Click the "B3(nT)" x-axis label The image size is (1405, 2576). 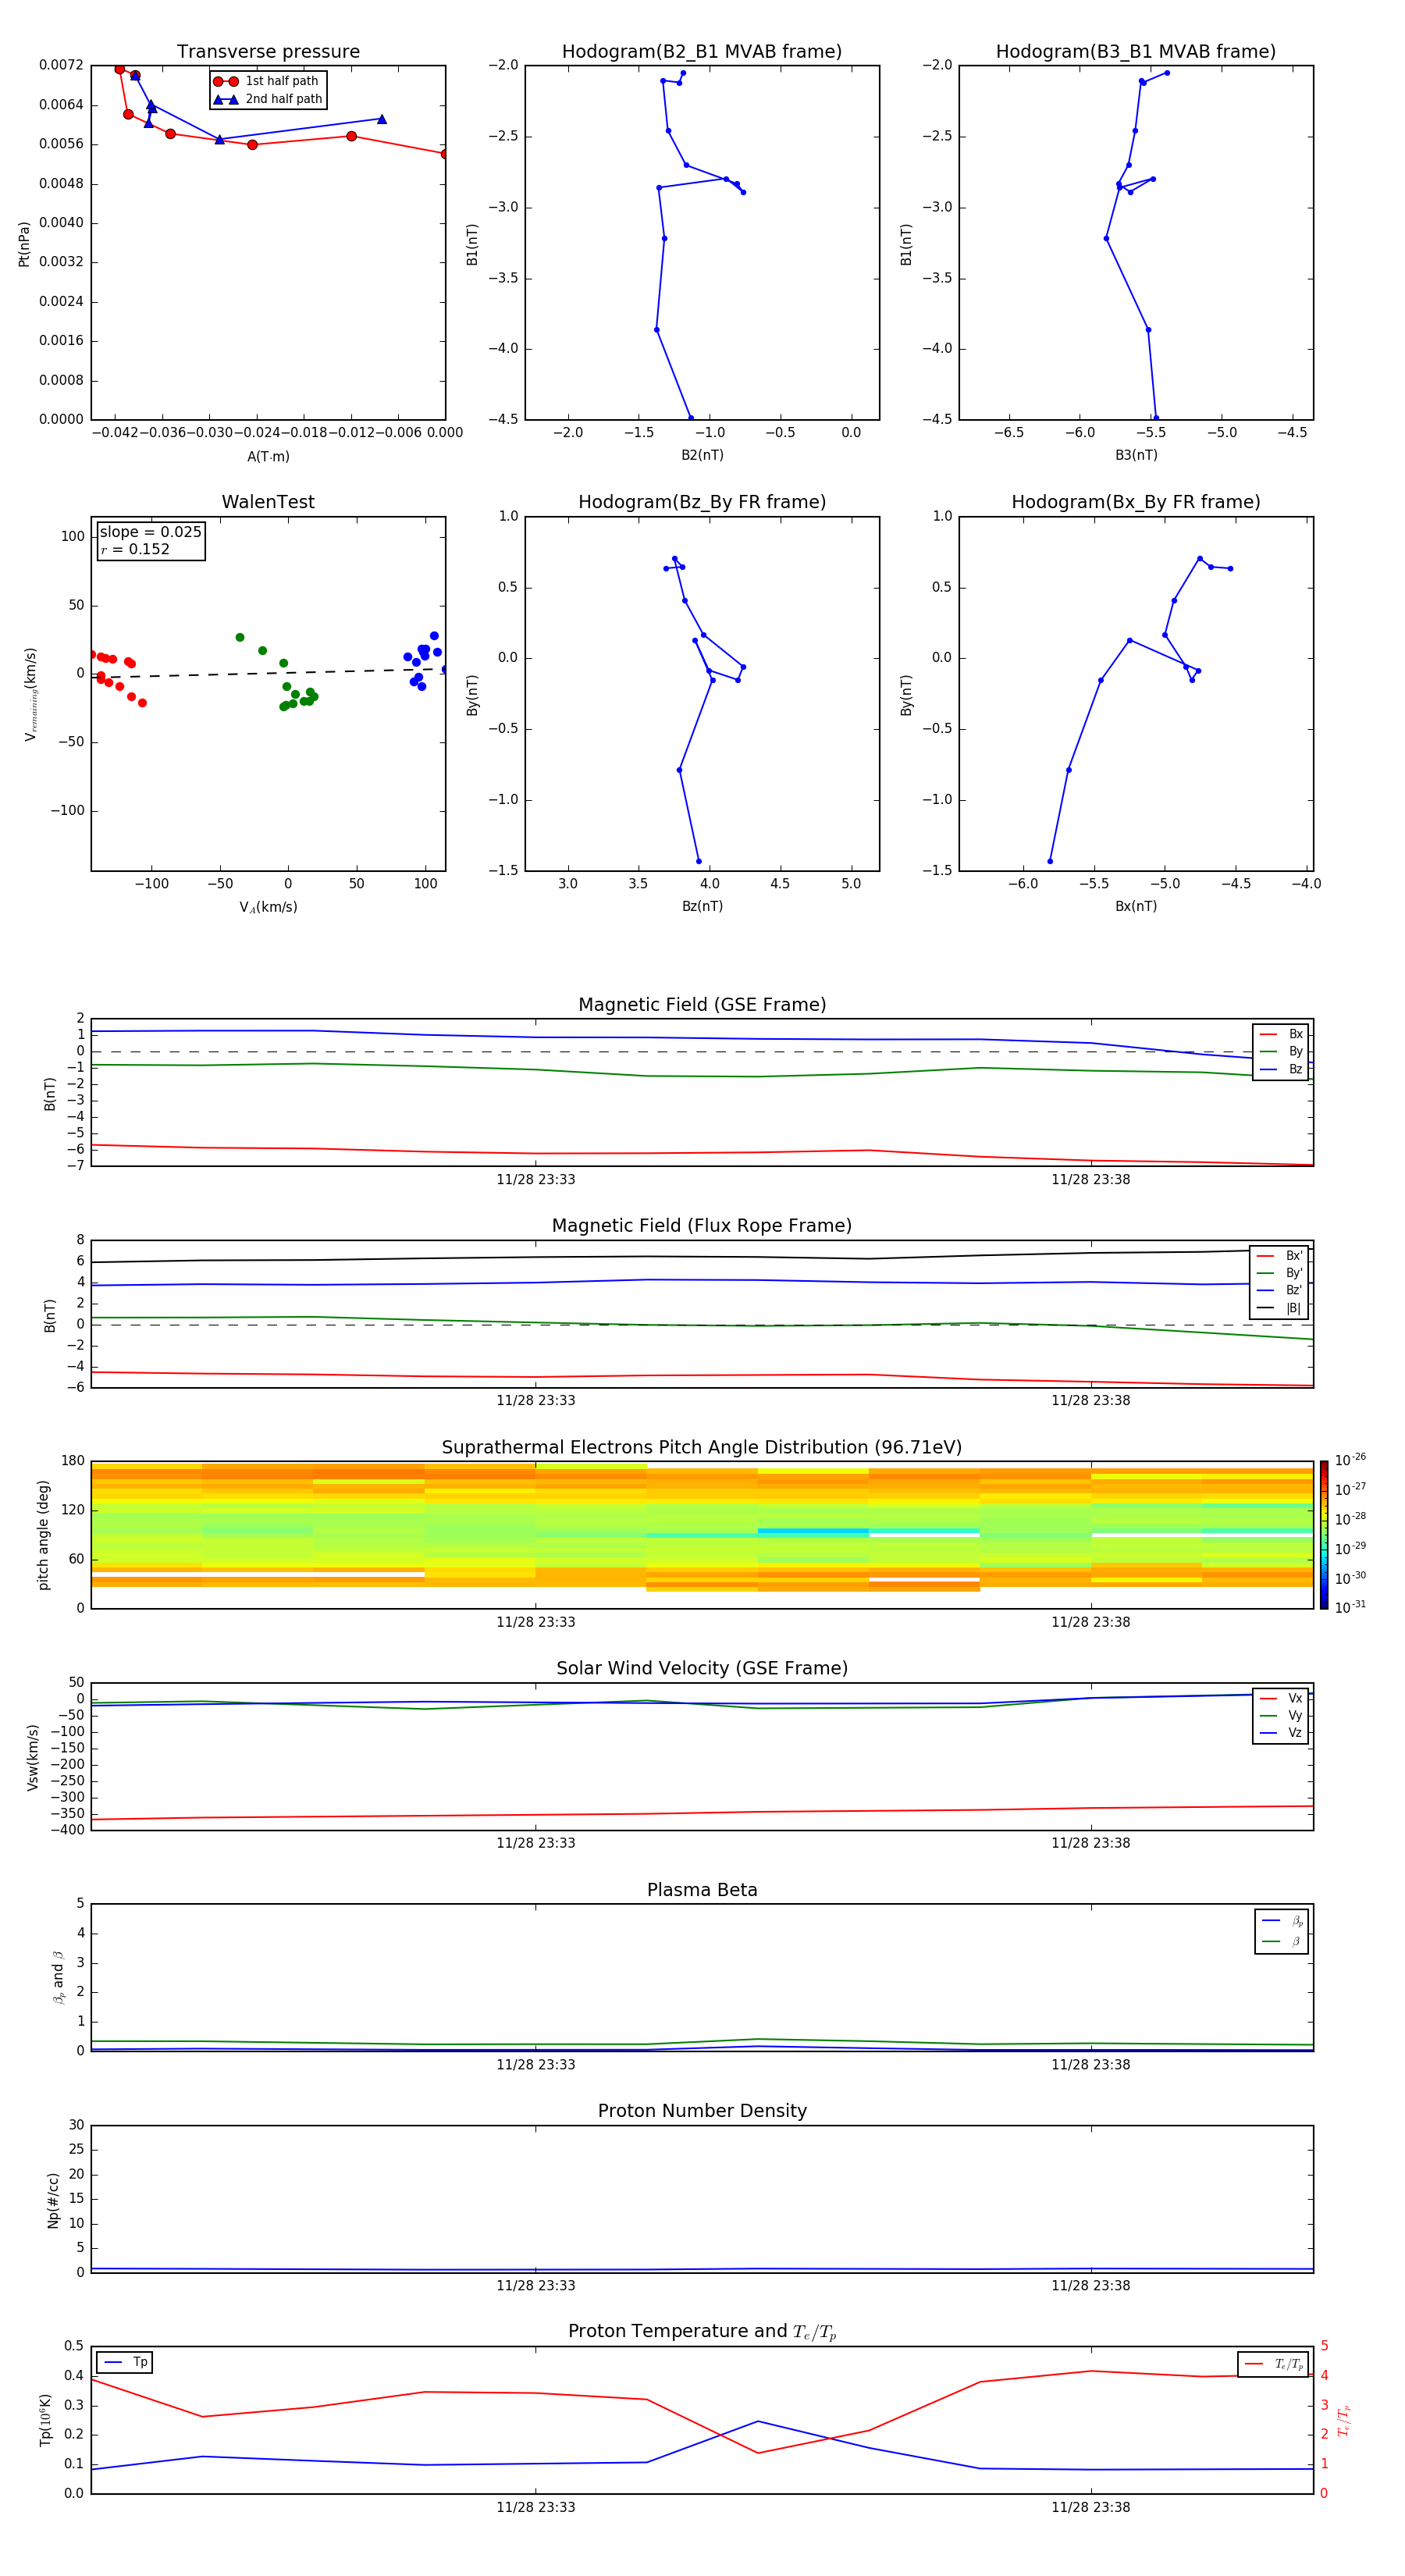point(1136,455)
